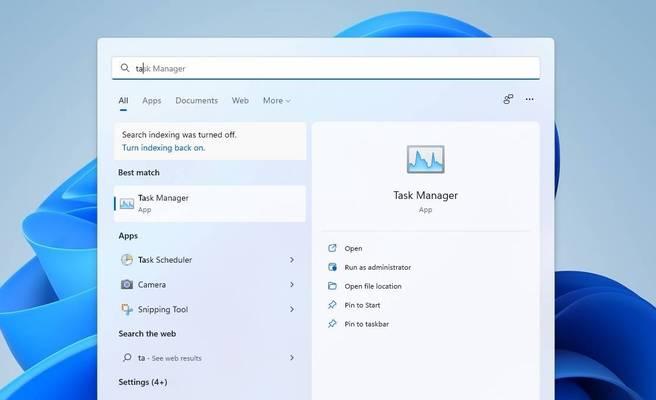Click the Pin to Start pin icon
The height and width of the screenshot is (400, 656).
332,305
